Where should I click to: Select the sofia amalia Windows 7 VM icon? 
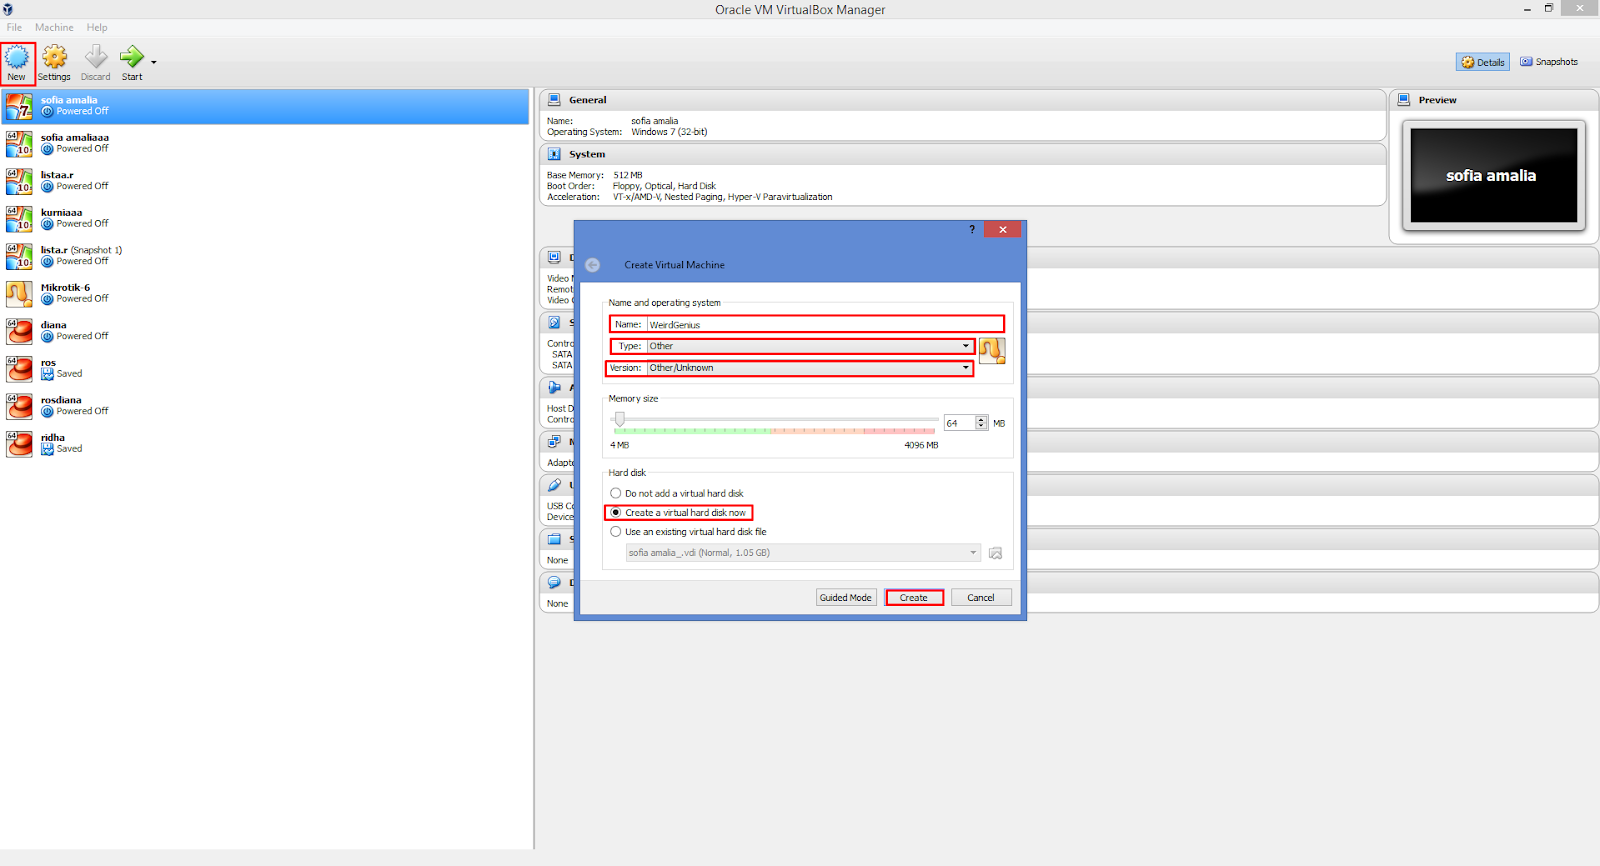click(x=19, y=106)
